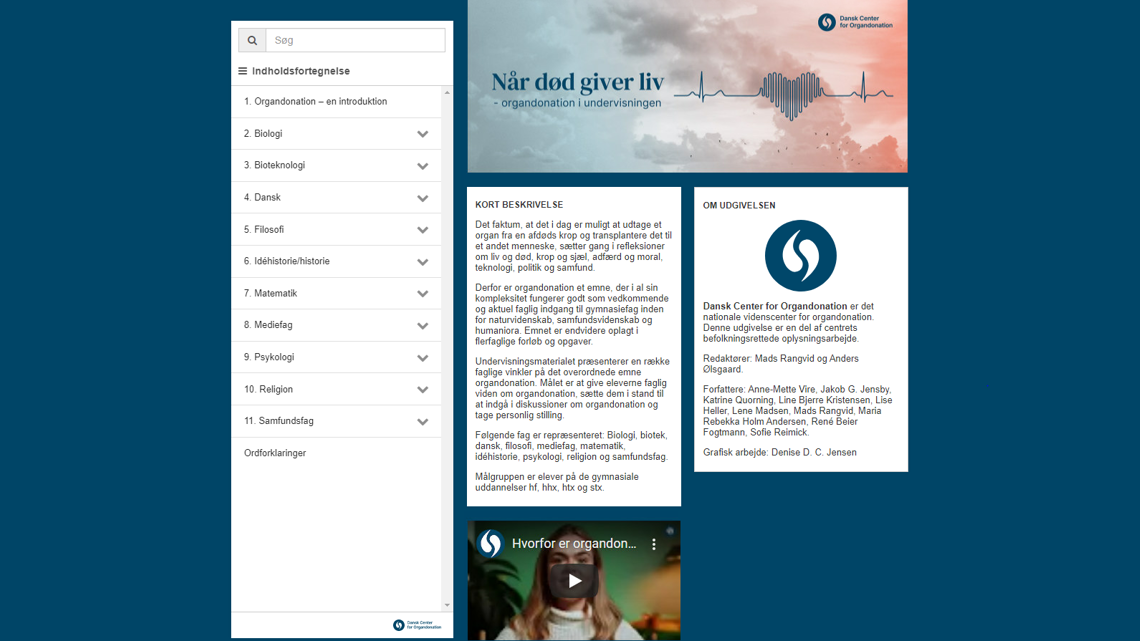
Task: Expand the 4. Dansk chapter arrow
Action: coord(422,198)
